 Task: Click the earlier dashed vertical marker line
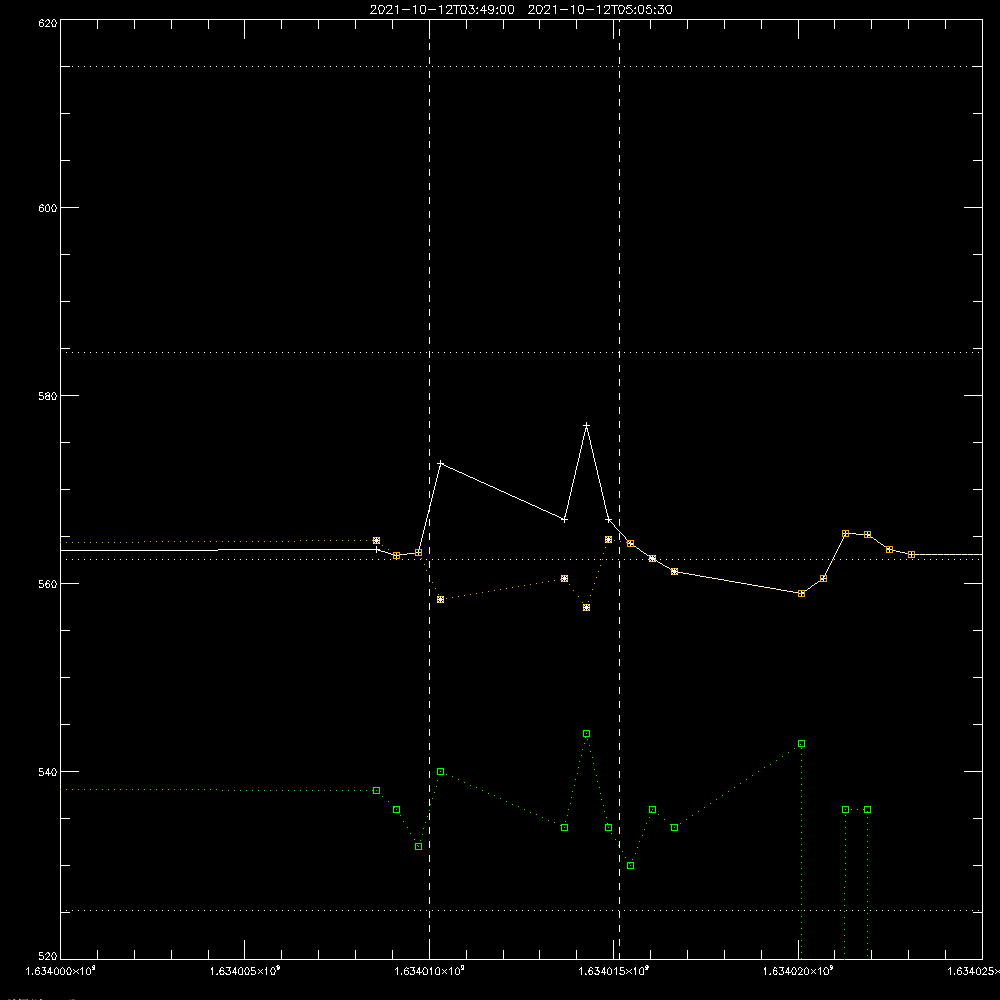(429, 489)
